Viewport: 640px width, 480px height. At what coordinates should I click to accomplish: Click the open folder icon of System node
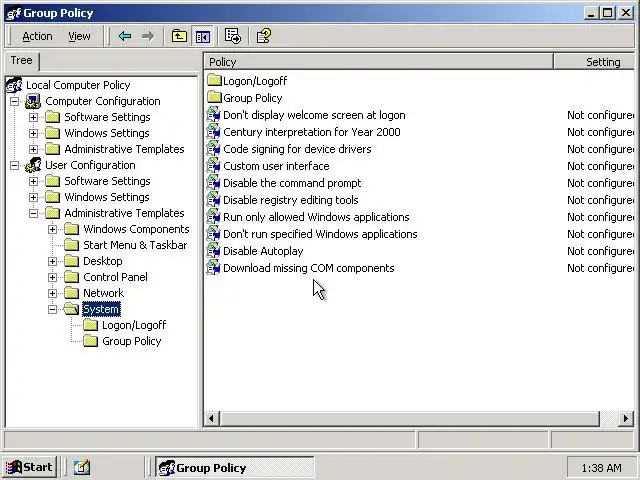tap(71, 309)
